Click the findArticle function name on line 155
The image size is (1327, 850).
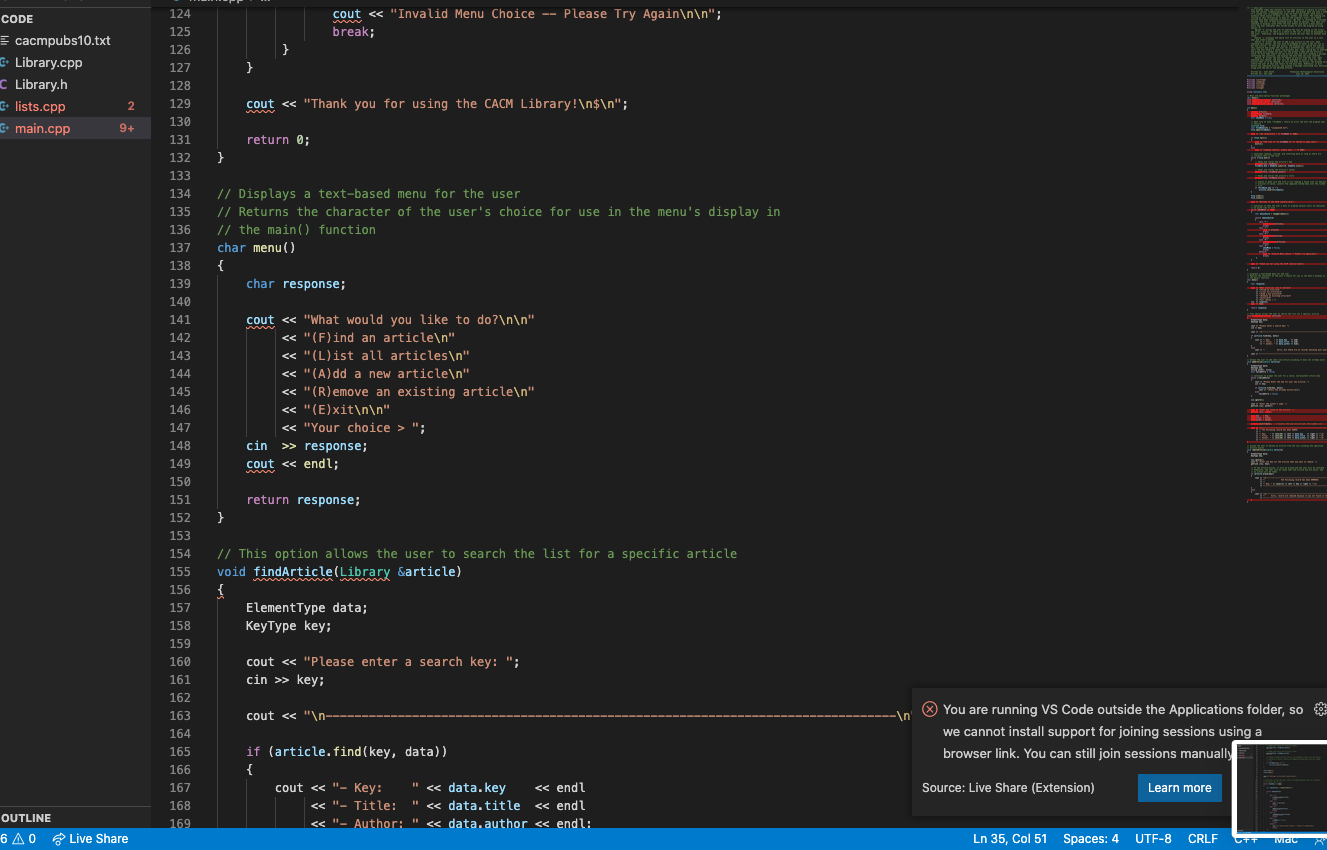tap(293, 572)
